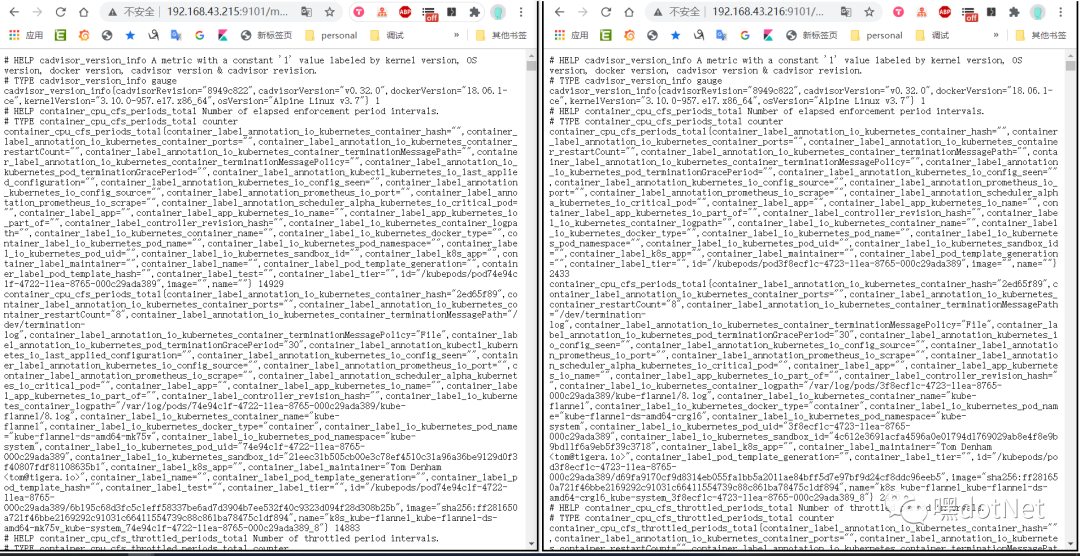This screenshot has width=1080, height=556.
Task: Open the Apps (应用) shortcut in left bookmarks bar
Action: pyautogui.click(x=26, y=35)
